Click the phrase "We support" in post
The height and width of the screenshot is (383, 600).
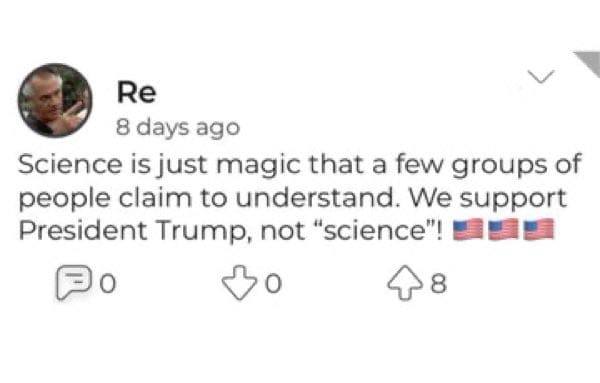[x=488, y=199]
